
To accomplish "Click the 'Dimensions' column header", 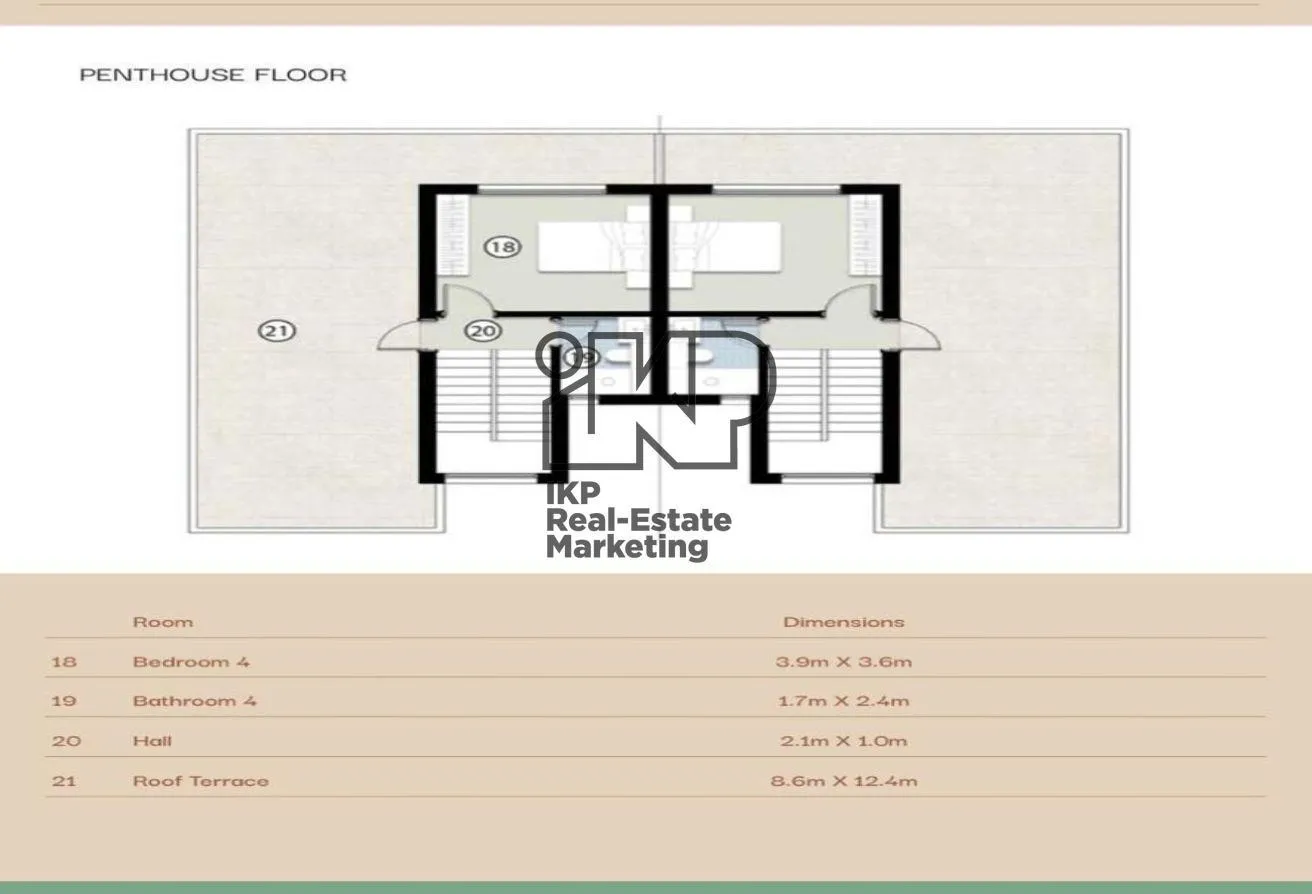I will (844, 622).
